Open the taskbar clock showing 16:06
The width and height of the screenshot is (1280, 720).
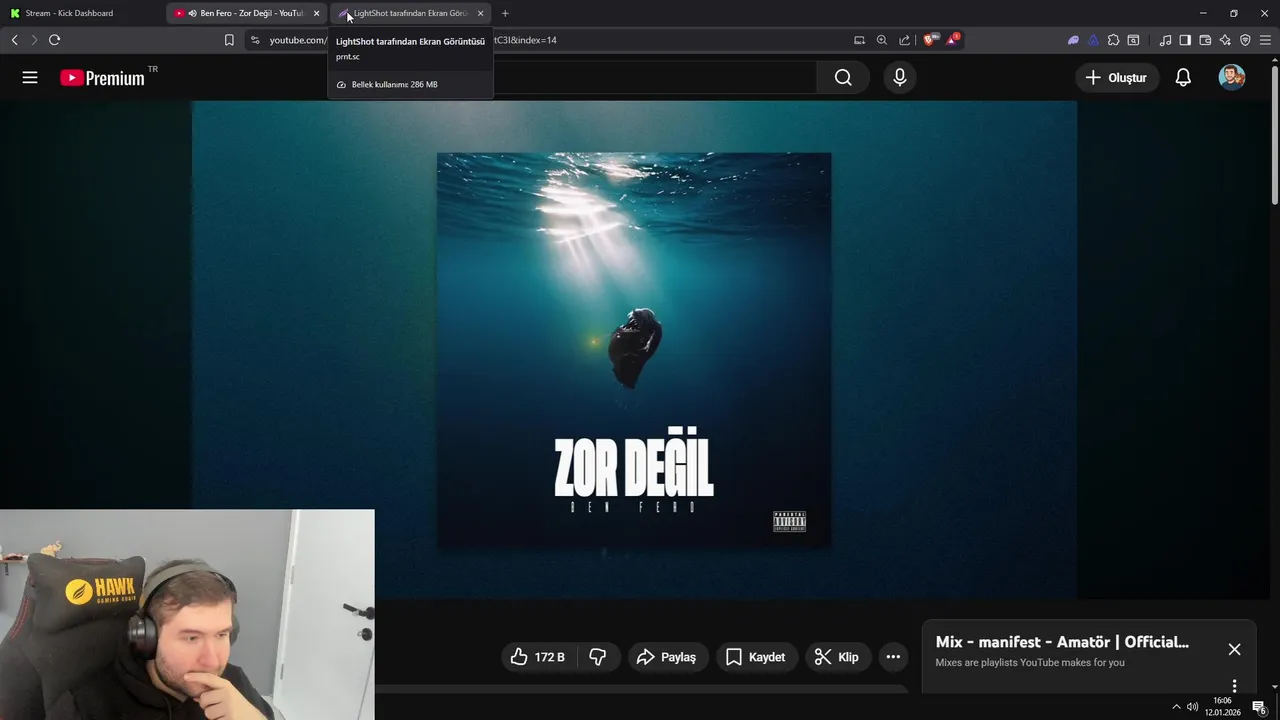(x=1222, y=706)
